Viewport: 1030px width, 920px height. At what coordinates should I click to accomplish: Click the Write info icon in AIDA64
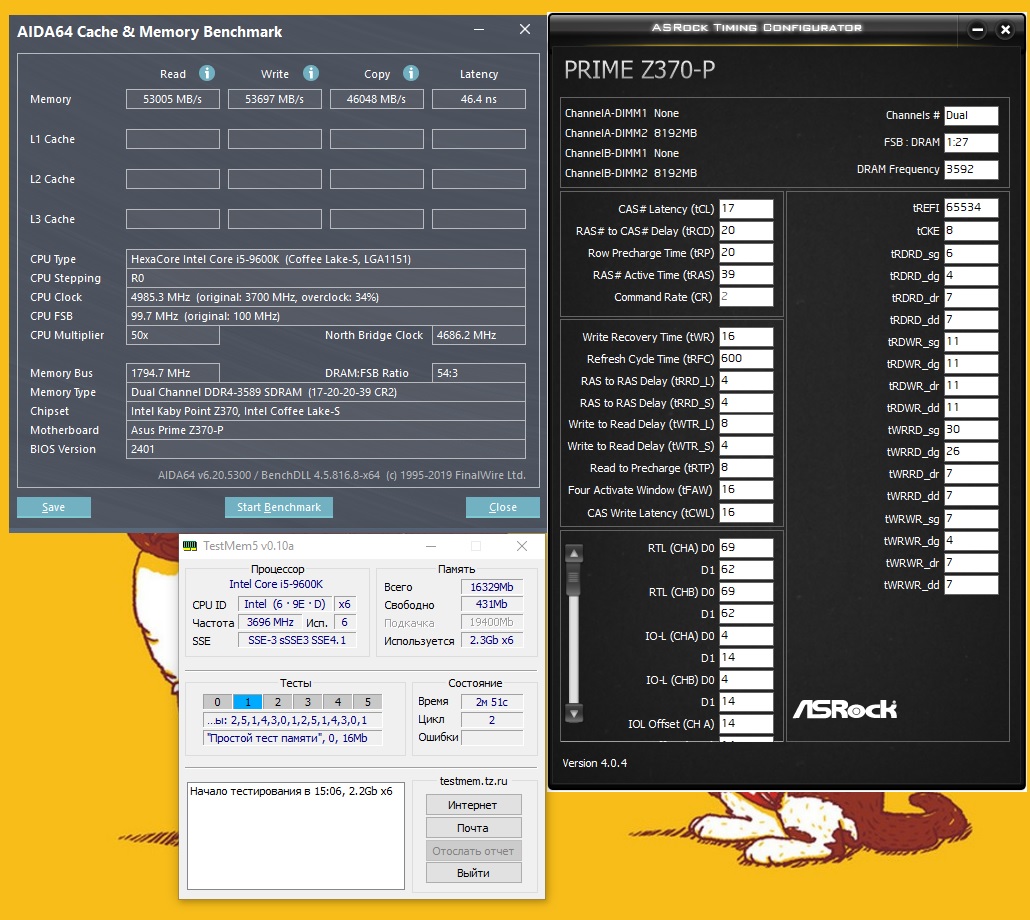(x=311, y=73)
